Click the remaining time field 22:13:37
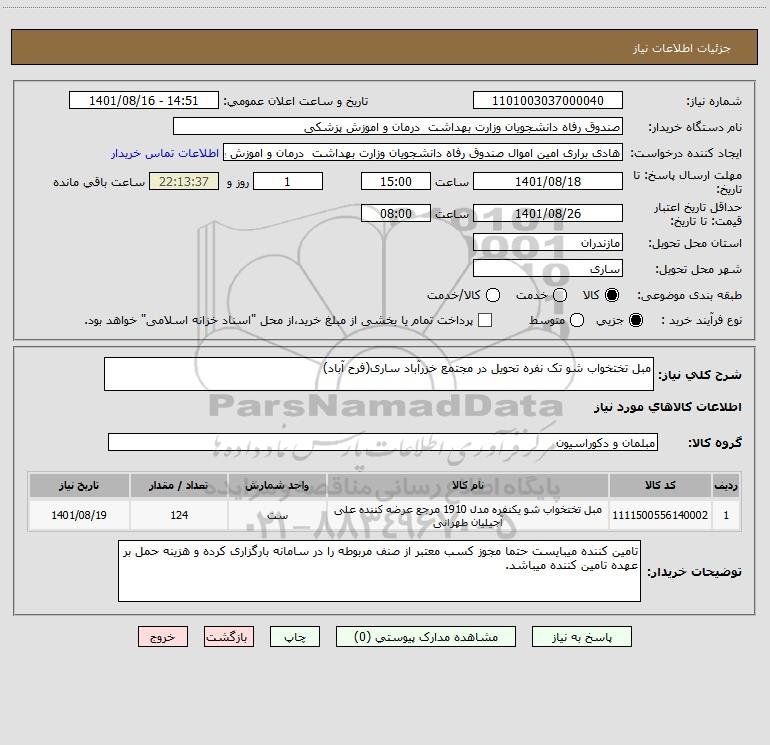The width and height of the screenshot is (770, 745). 184,181
